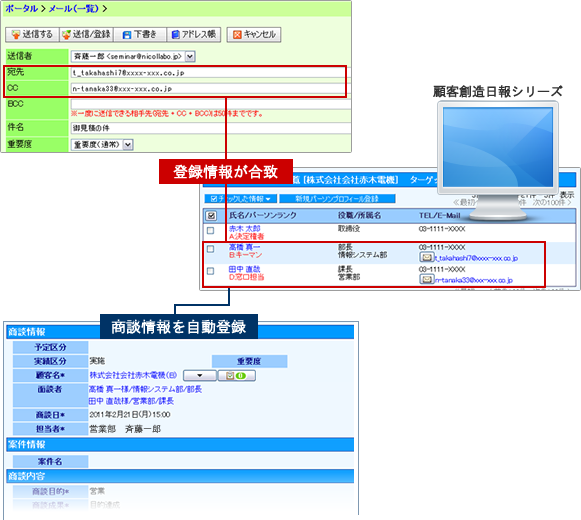This screenshot has width=581, height=520.
Task: Open the チェックした情報 dropdown menu
Action: click(x=241, y=199)
